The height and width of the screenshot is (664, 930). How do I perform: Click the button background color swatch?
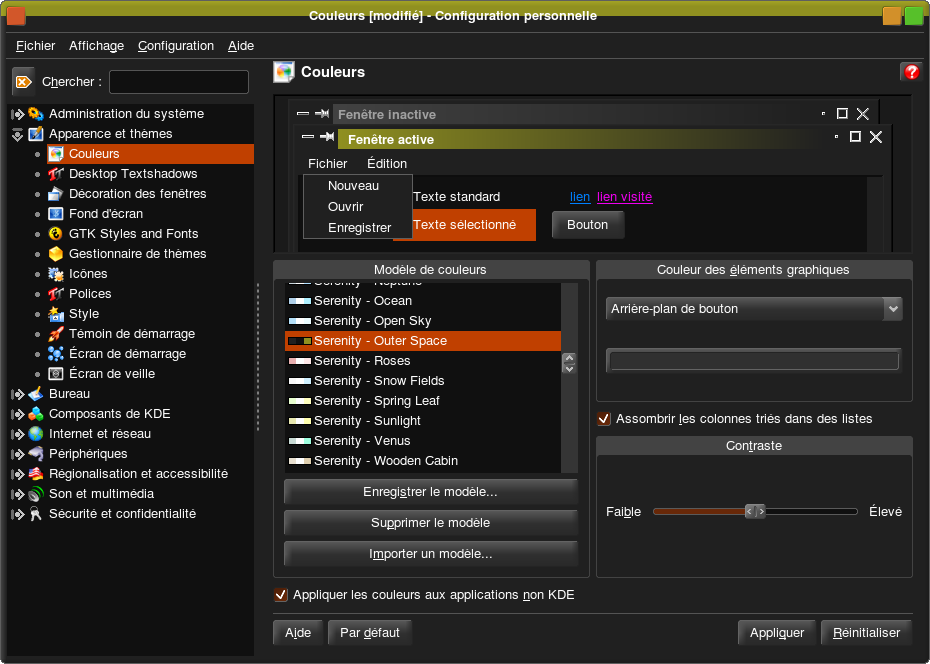click(754, 360)
